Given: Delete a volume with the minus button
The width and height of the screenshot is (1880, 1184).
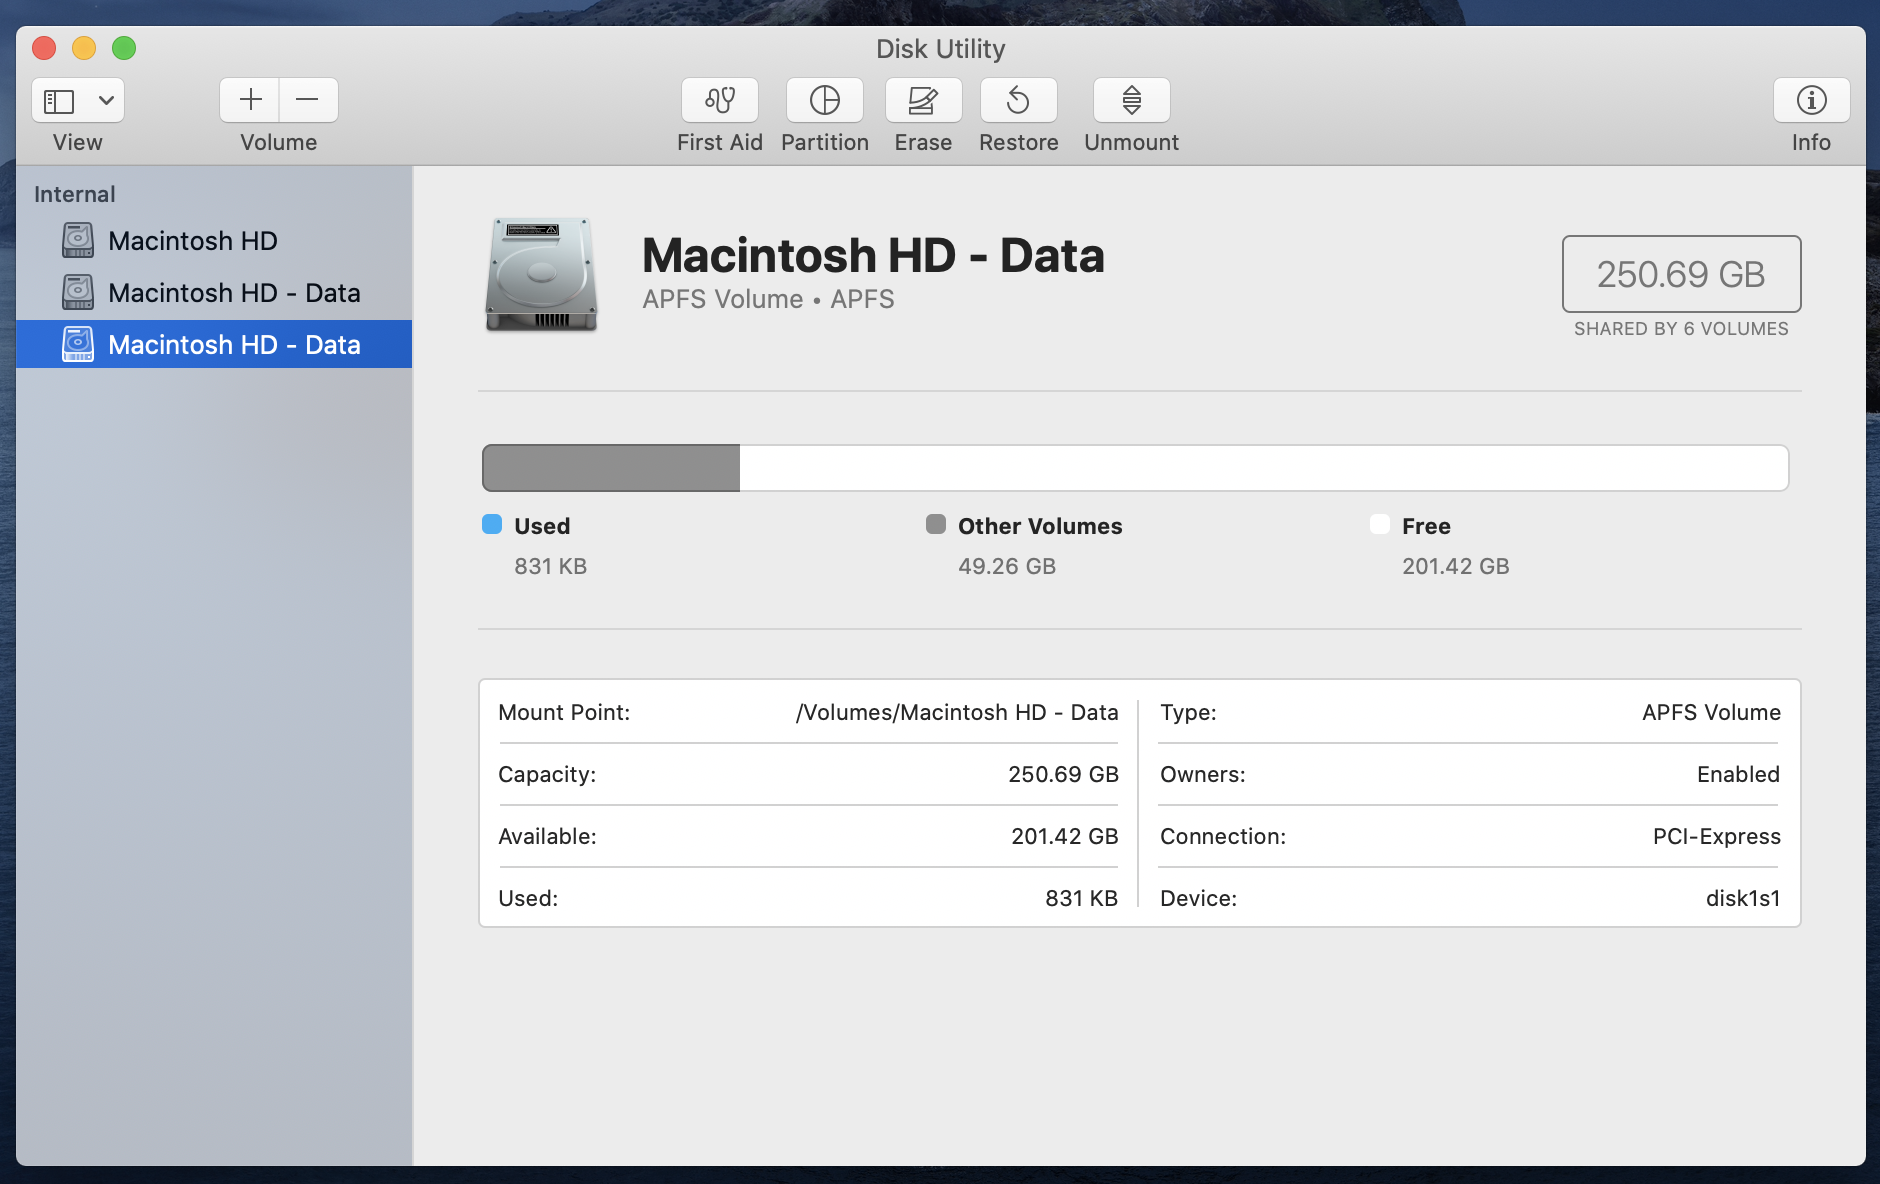Looking at the screenshot, I should 308,100.
